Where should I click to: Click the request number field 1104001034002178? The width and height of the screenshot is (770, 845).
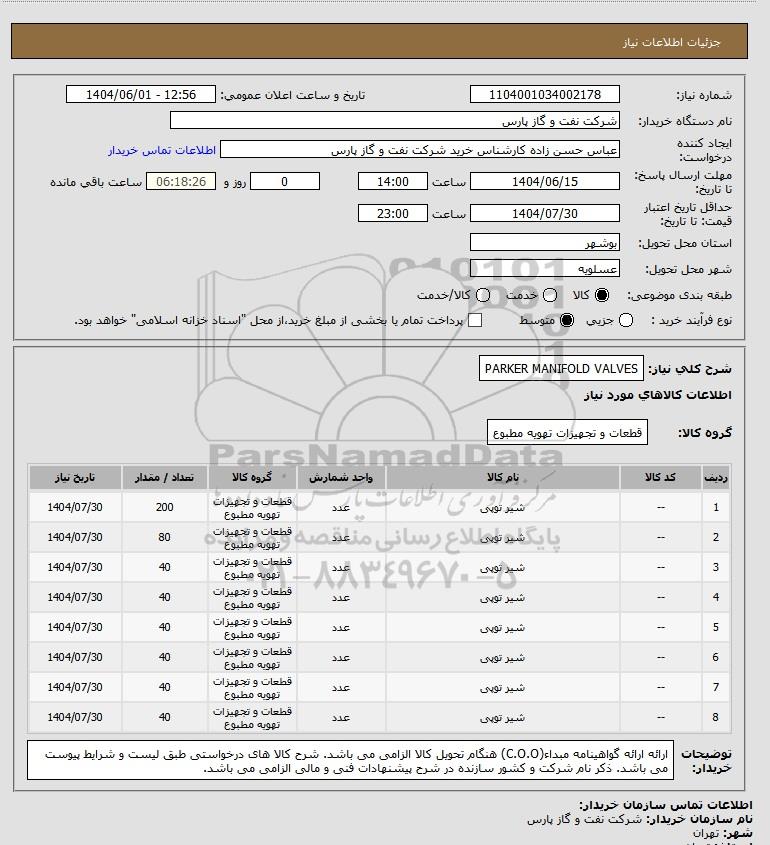545,94
